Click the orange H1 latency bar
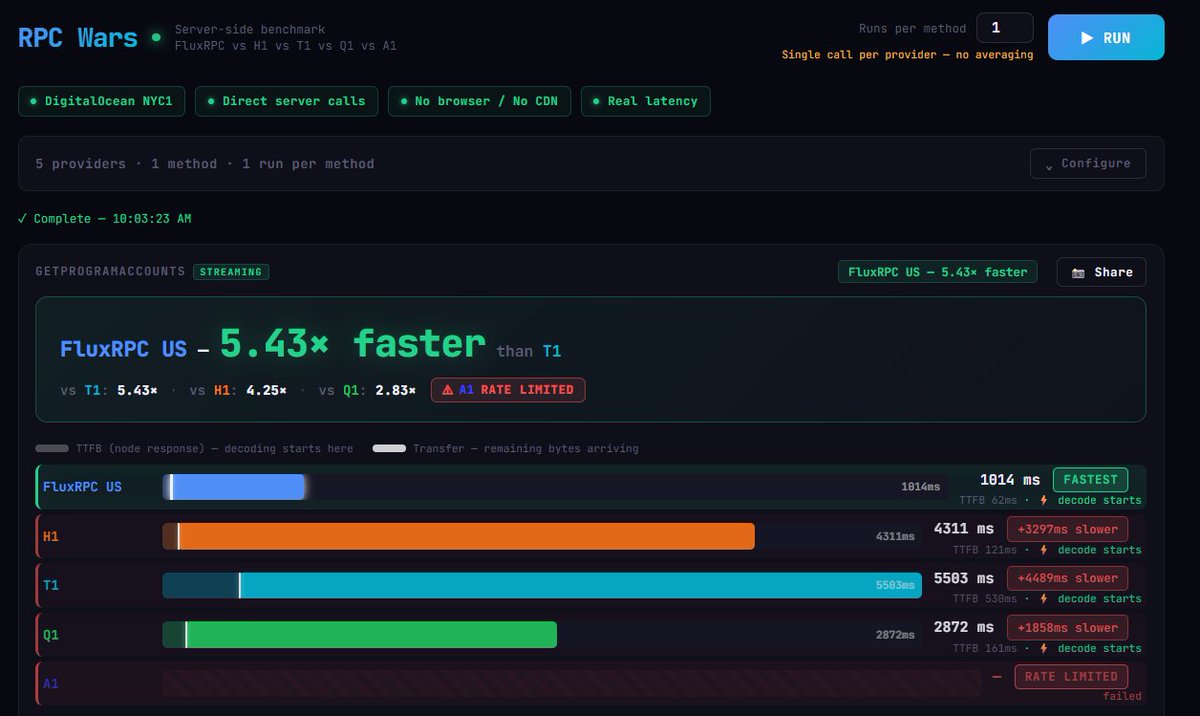This screenshot has width=1200, height=716. click(x=459, y=536)
